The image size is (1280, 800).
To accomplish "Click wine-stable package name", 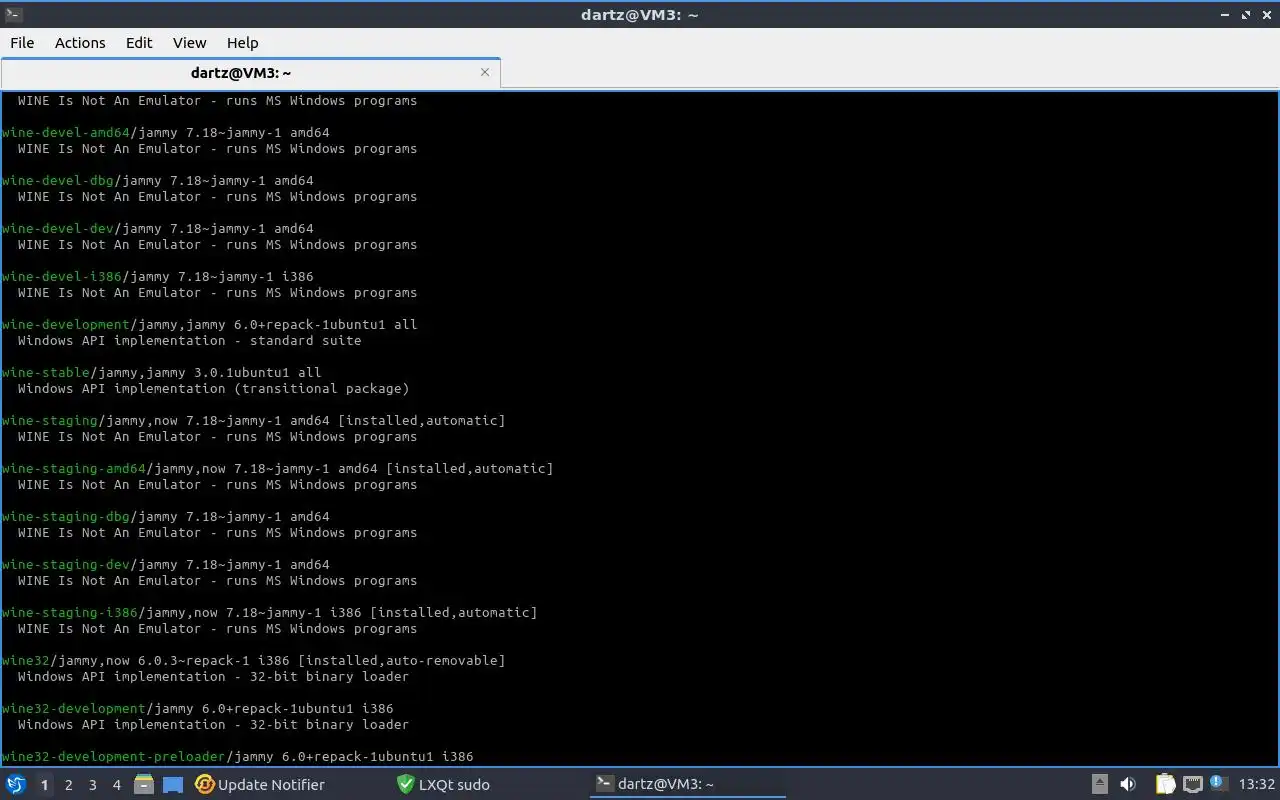I will pyautogui.click(x=46, y=373).
